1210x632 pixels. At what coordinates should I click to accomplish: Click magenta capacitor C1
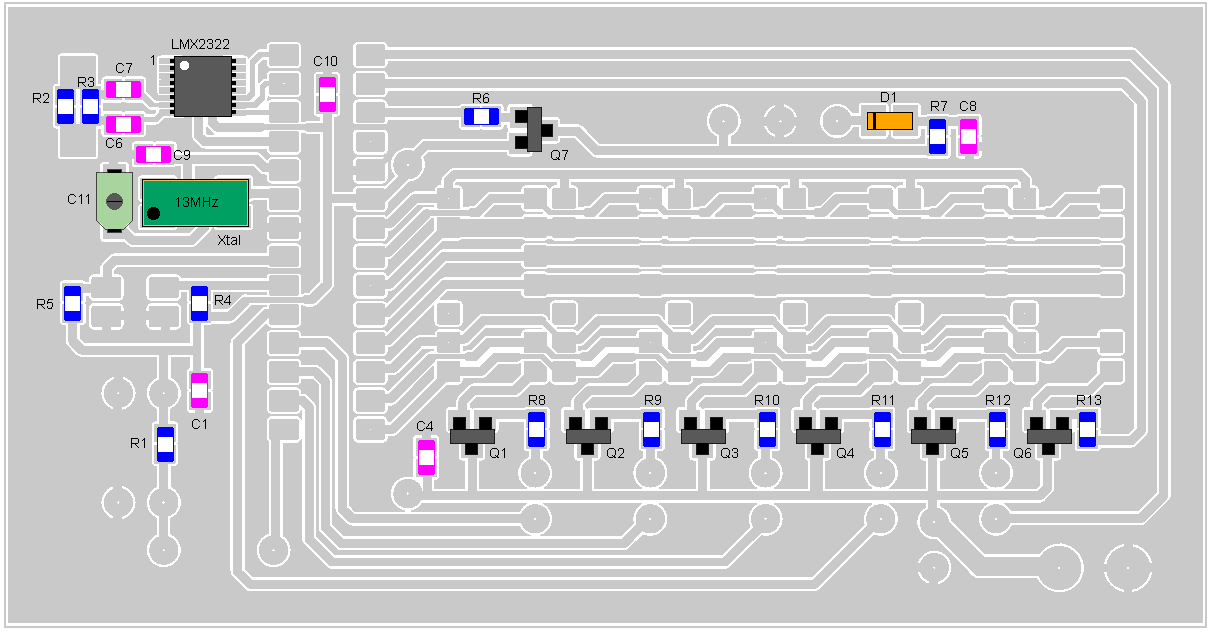click(199, 391)
